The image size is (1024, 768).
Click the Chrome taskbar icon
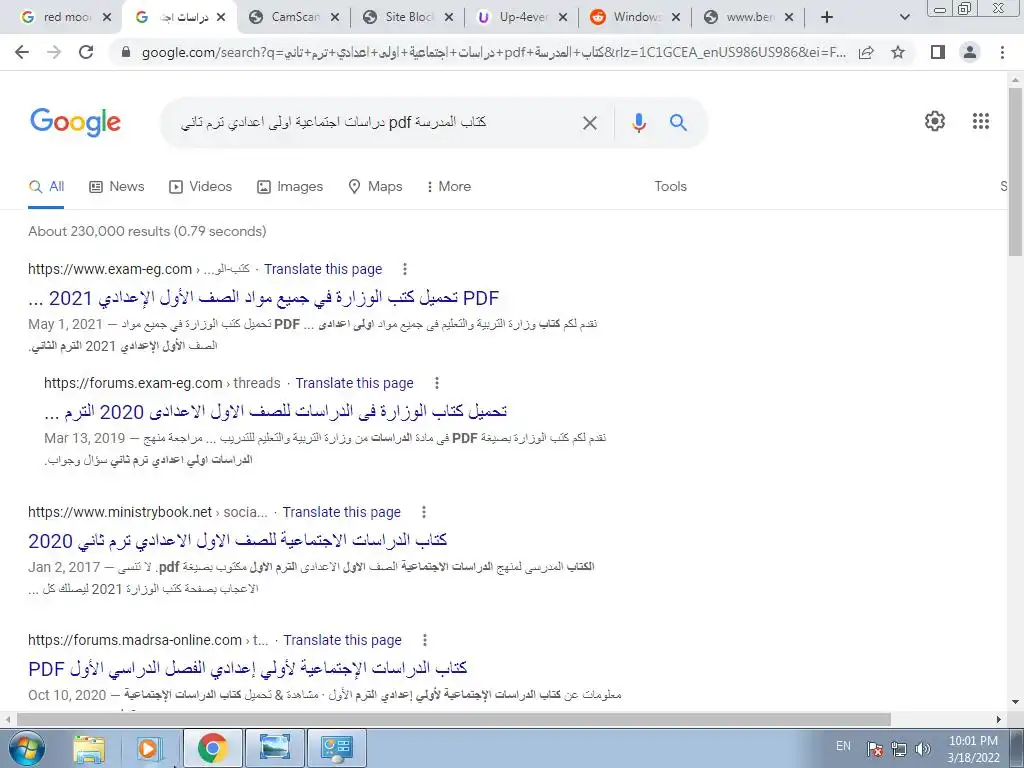pos(213,748)
